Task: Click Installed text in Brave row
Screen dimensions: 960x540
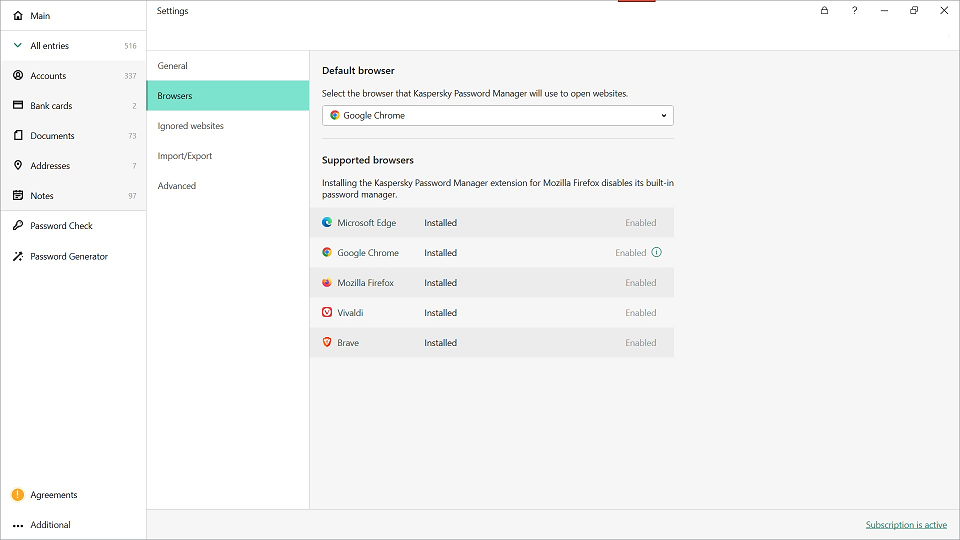Action: 440,343
